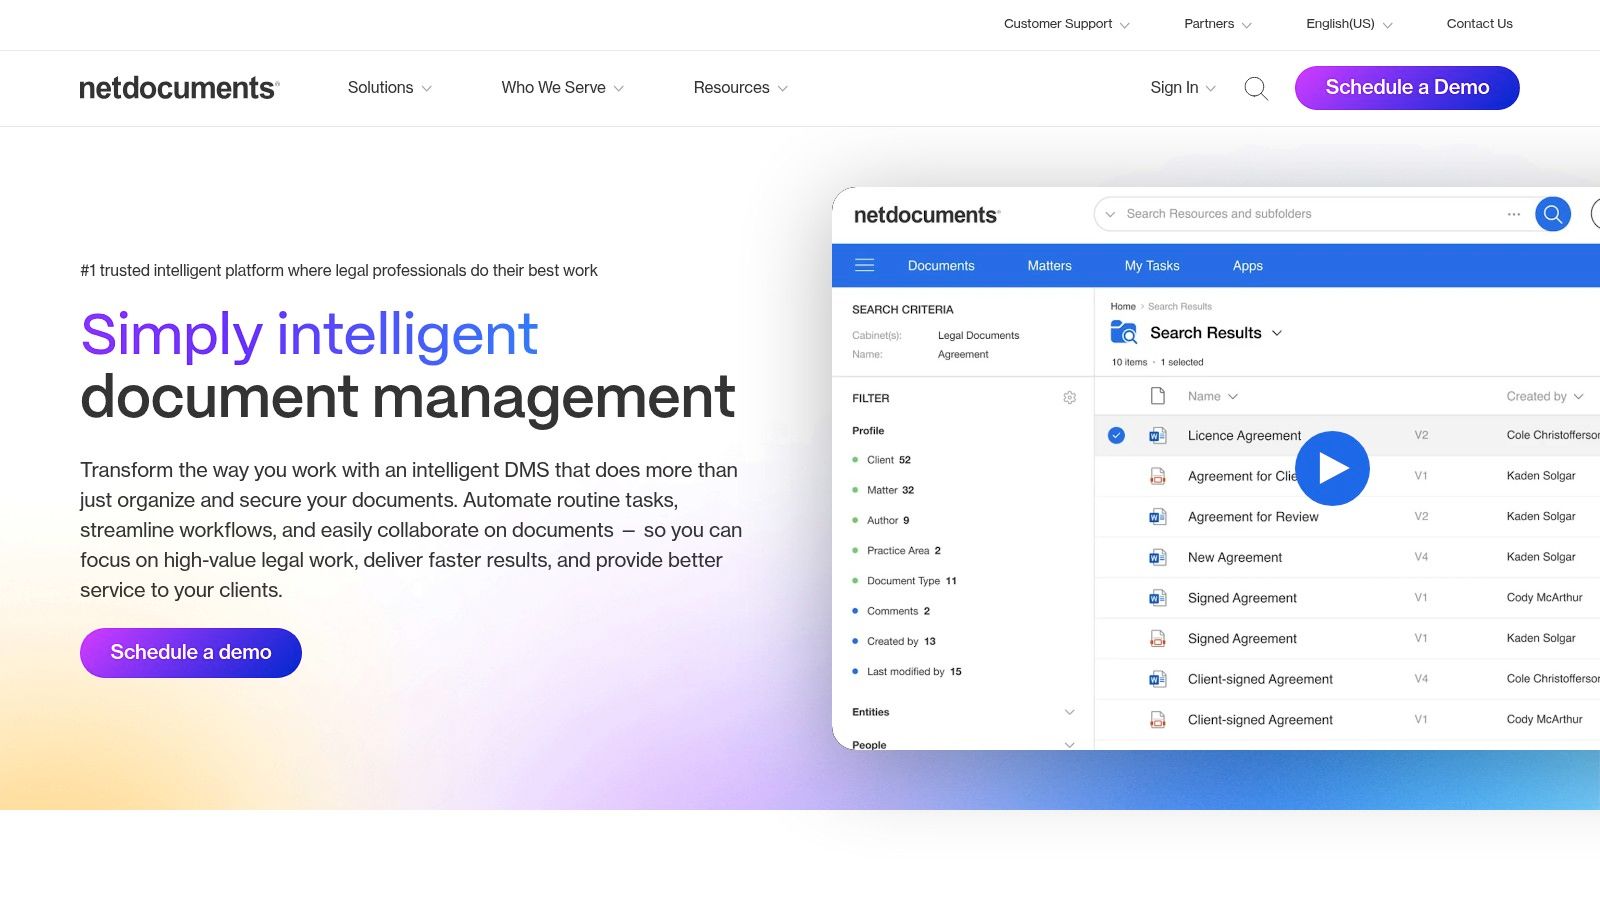Image resolution: width=1600 pixels, height=900 pixels.
Task: Switch to the Matters tab
Action: (x=1049, y=266)
